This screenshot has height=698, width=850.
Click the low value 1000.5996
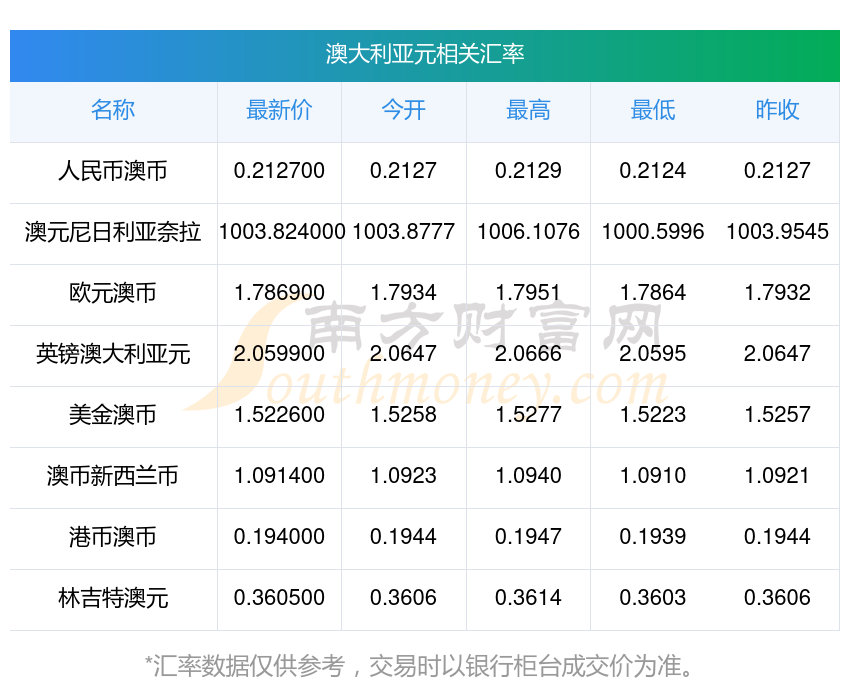pos(653,232)
